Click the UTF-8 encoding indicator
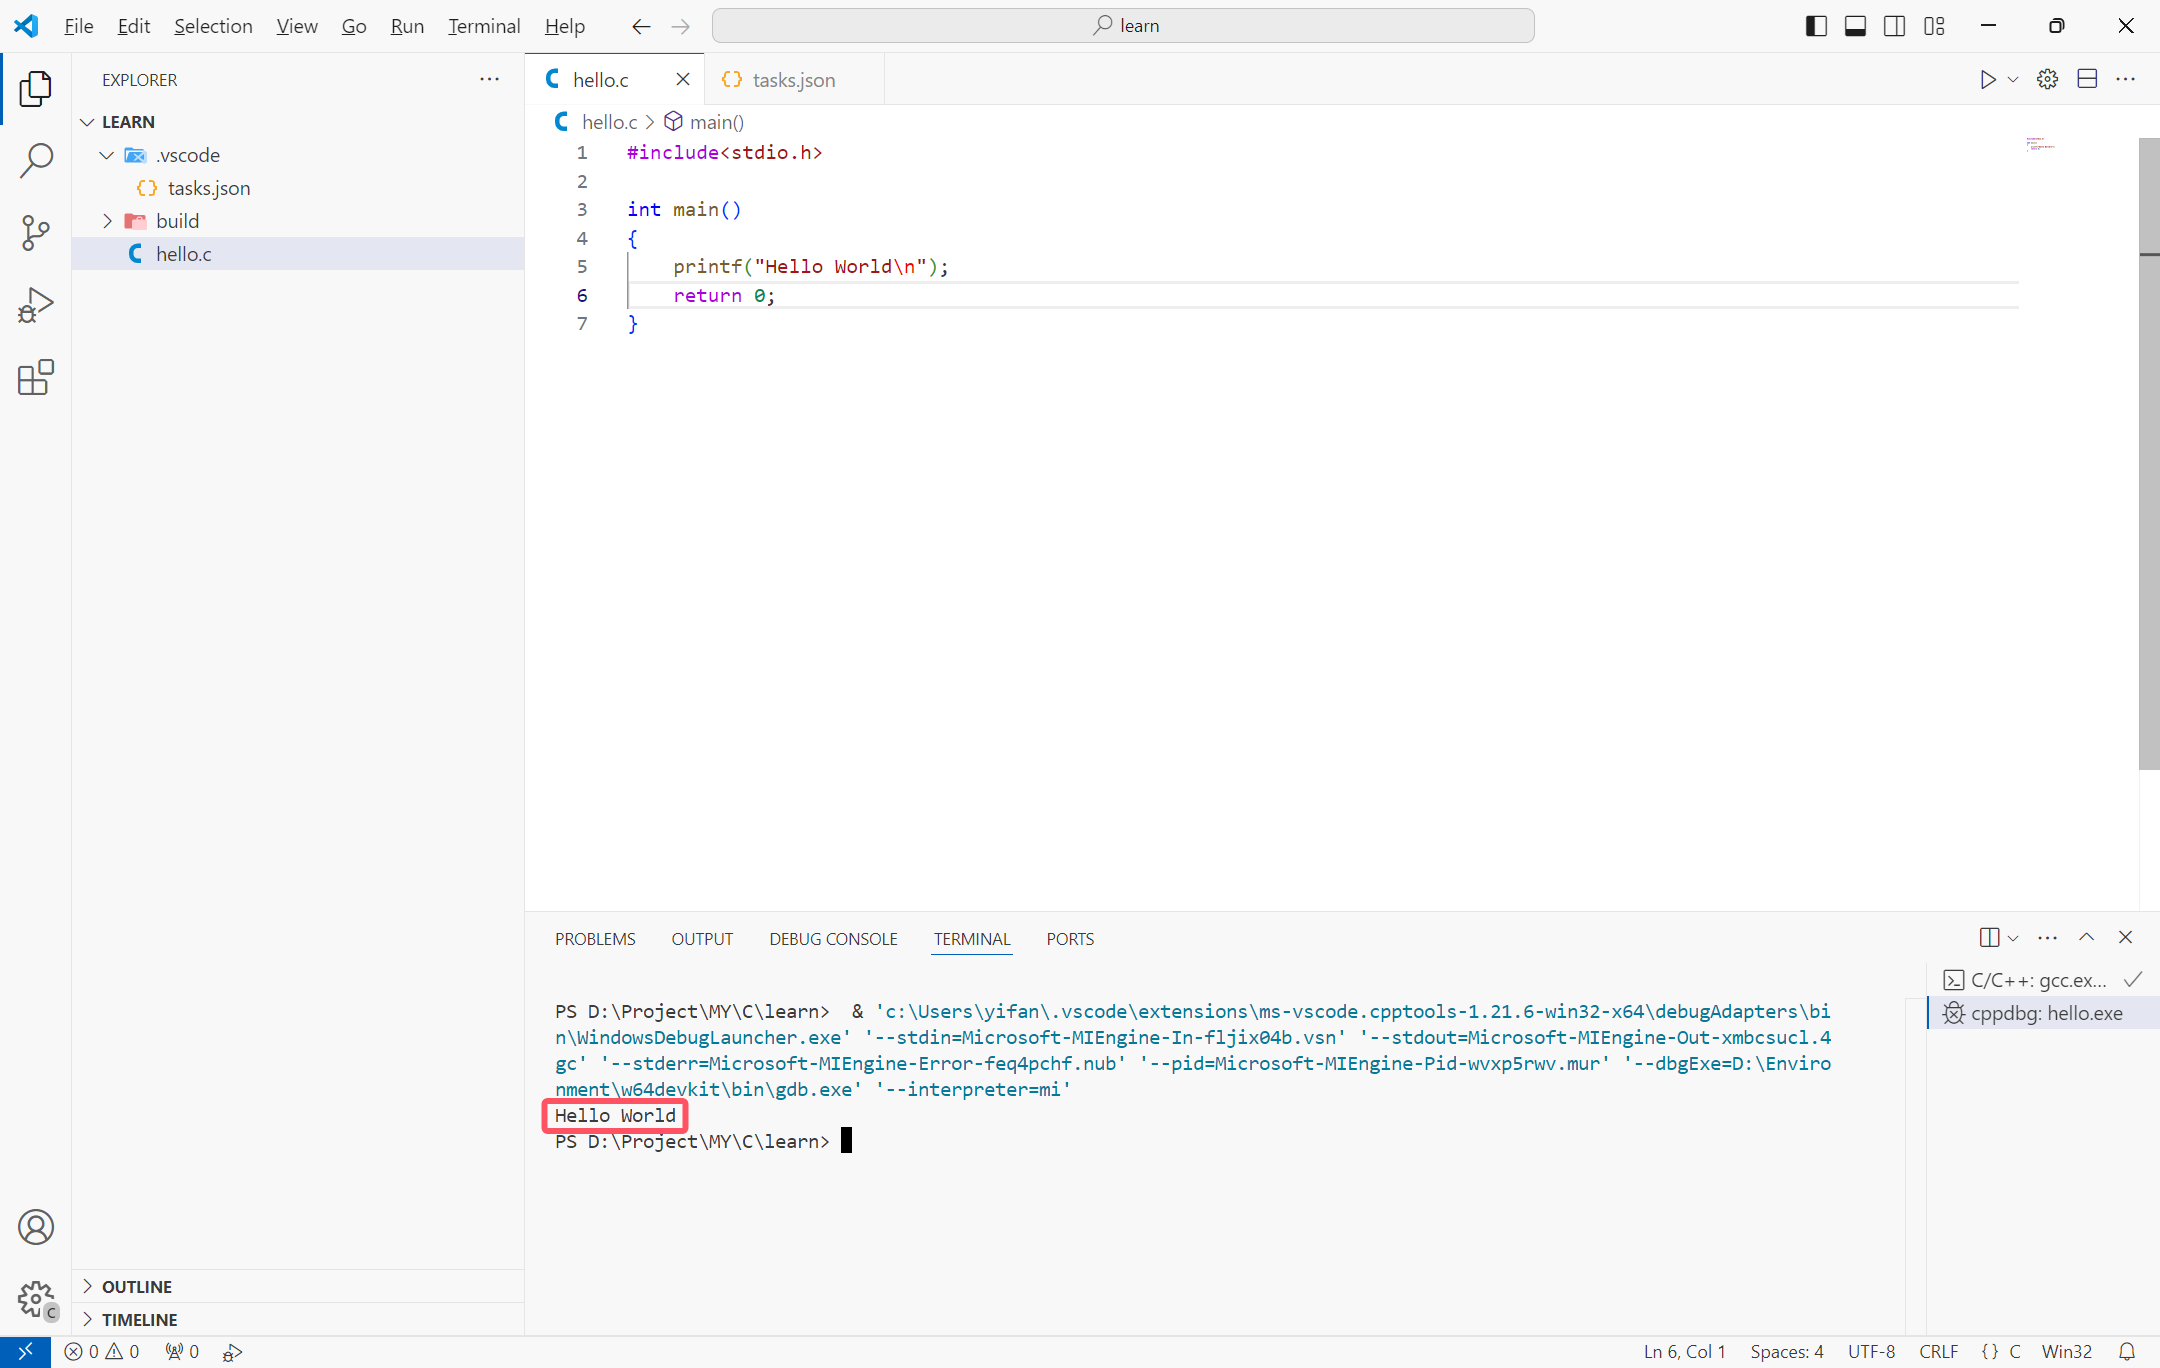 pyautogui.click(x=1871, y=1351)
